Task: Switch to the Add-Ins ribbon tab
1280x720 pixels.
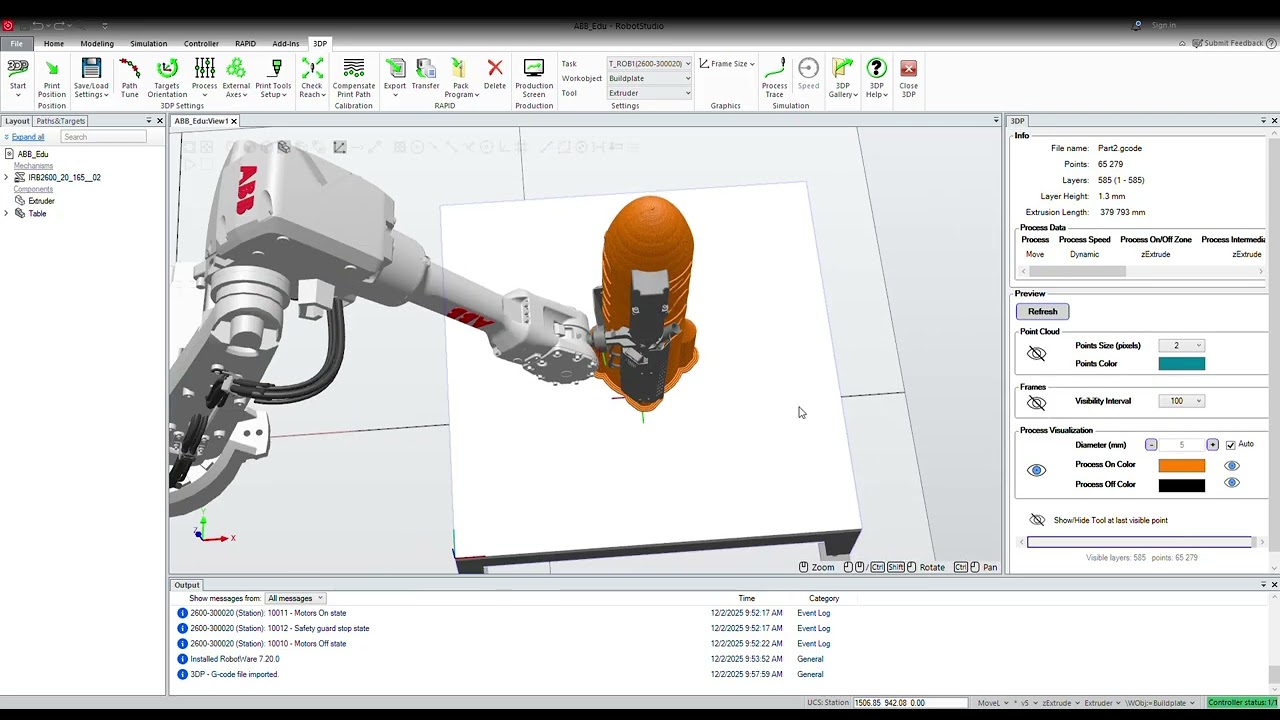Action: 286,44
